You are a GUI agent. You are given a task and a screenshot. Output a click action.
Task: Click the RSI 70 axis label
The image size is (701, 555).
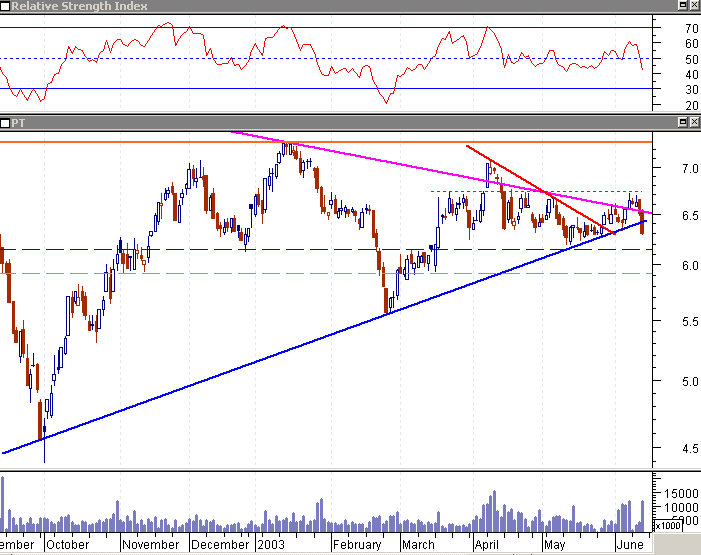point(692,29)
